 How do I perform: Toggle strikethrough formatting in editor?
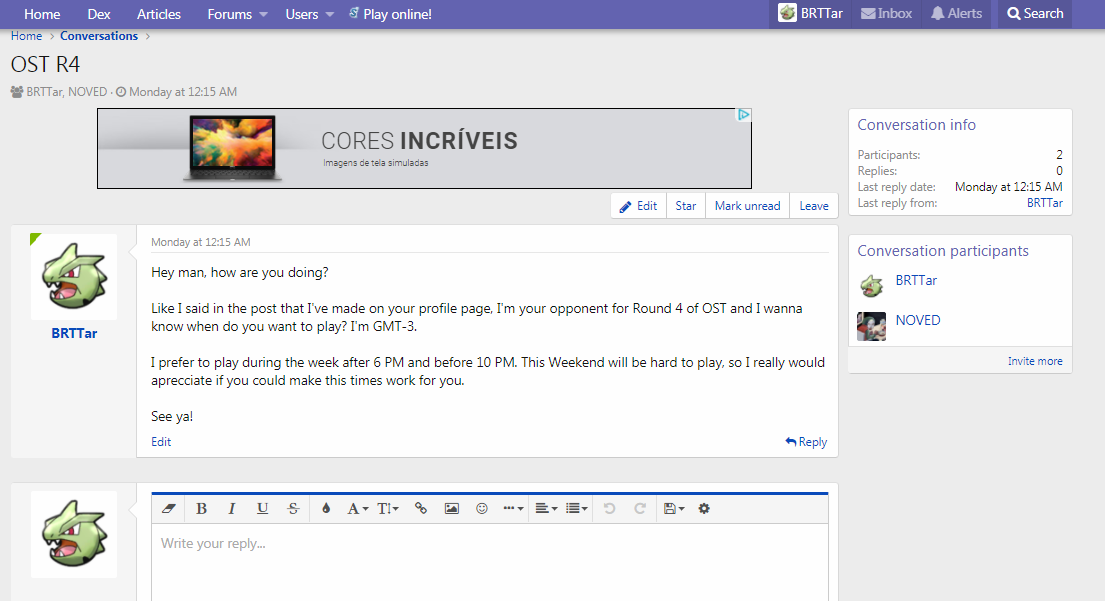tap(293, 508)
